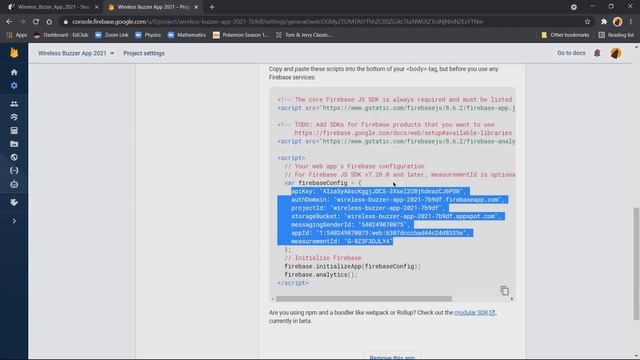Open Mathematics bookmark
This screenshot has width=640, height=360.
(187, 35)
